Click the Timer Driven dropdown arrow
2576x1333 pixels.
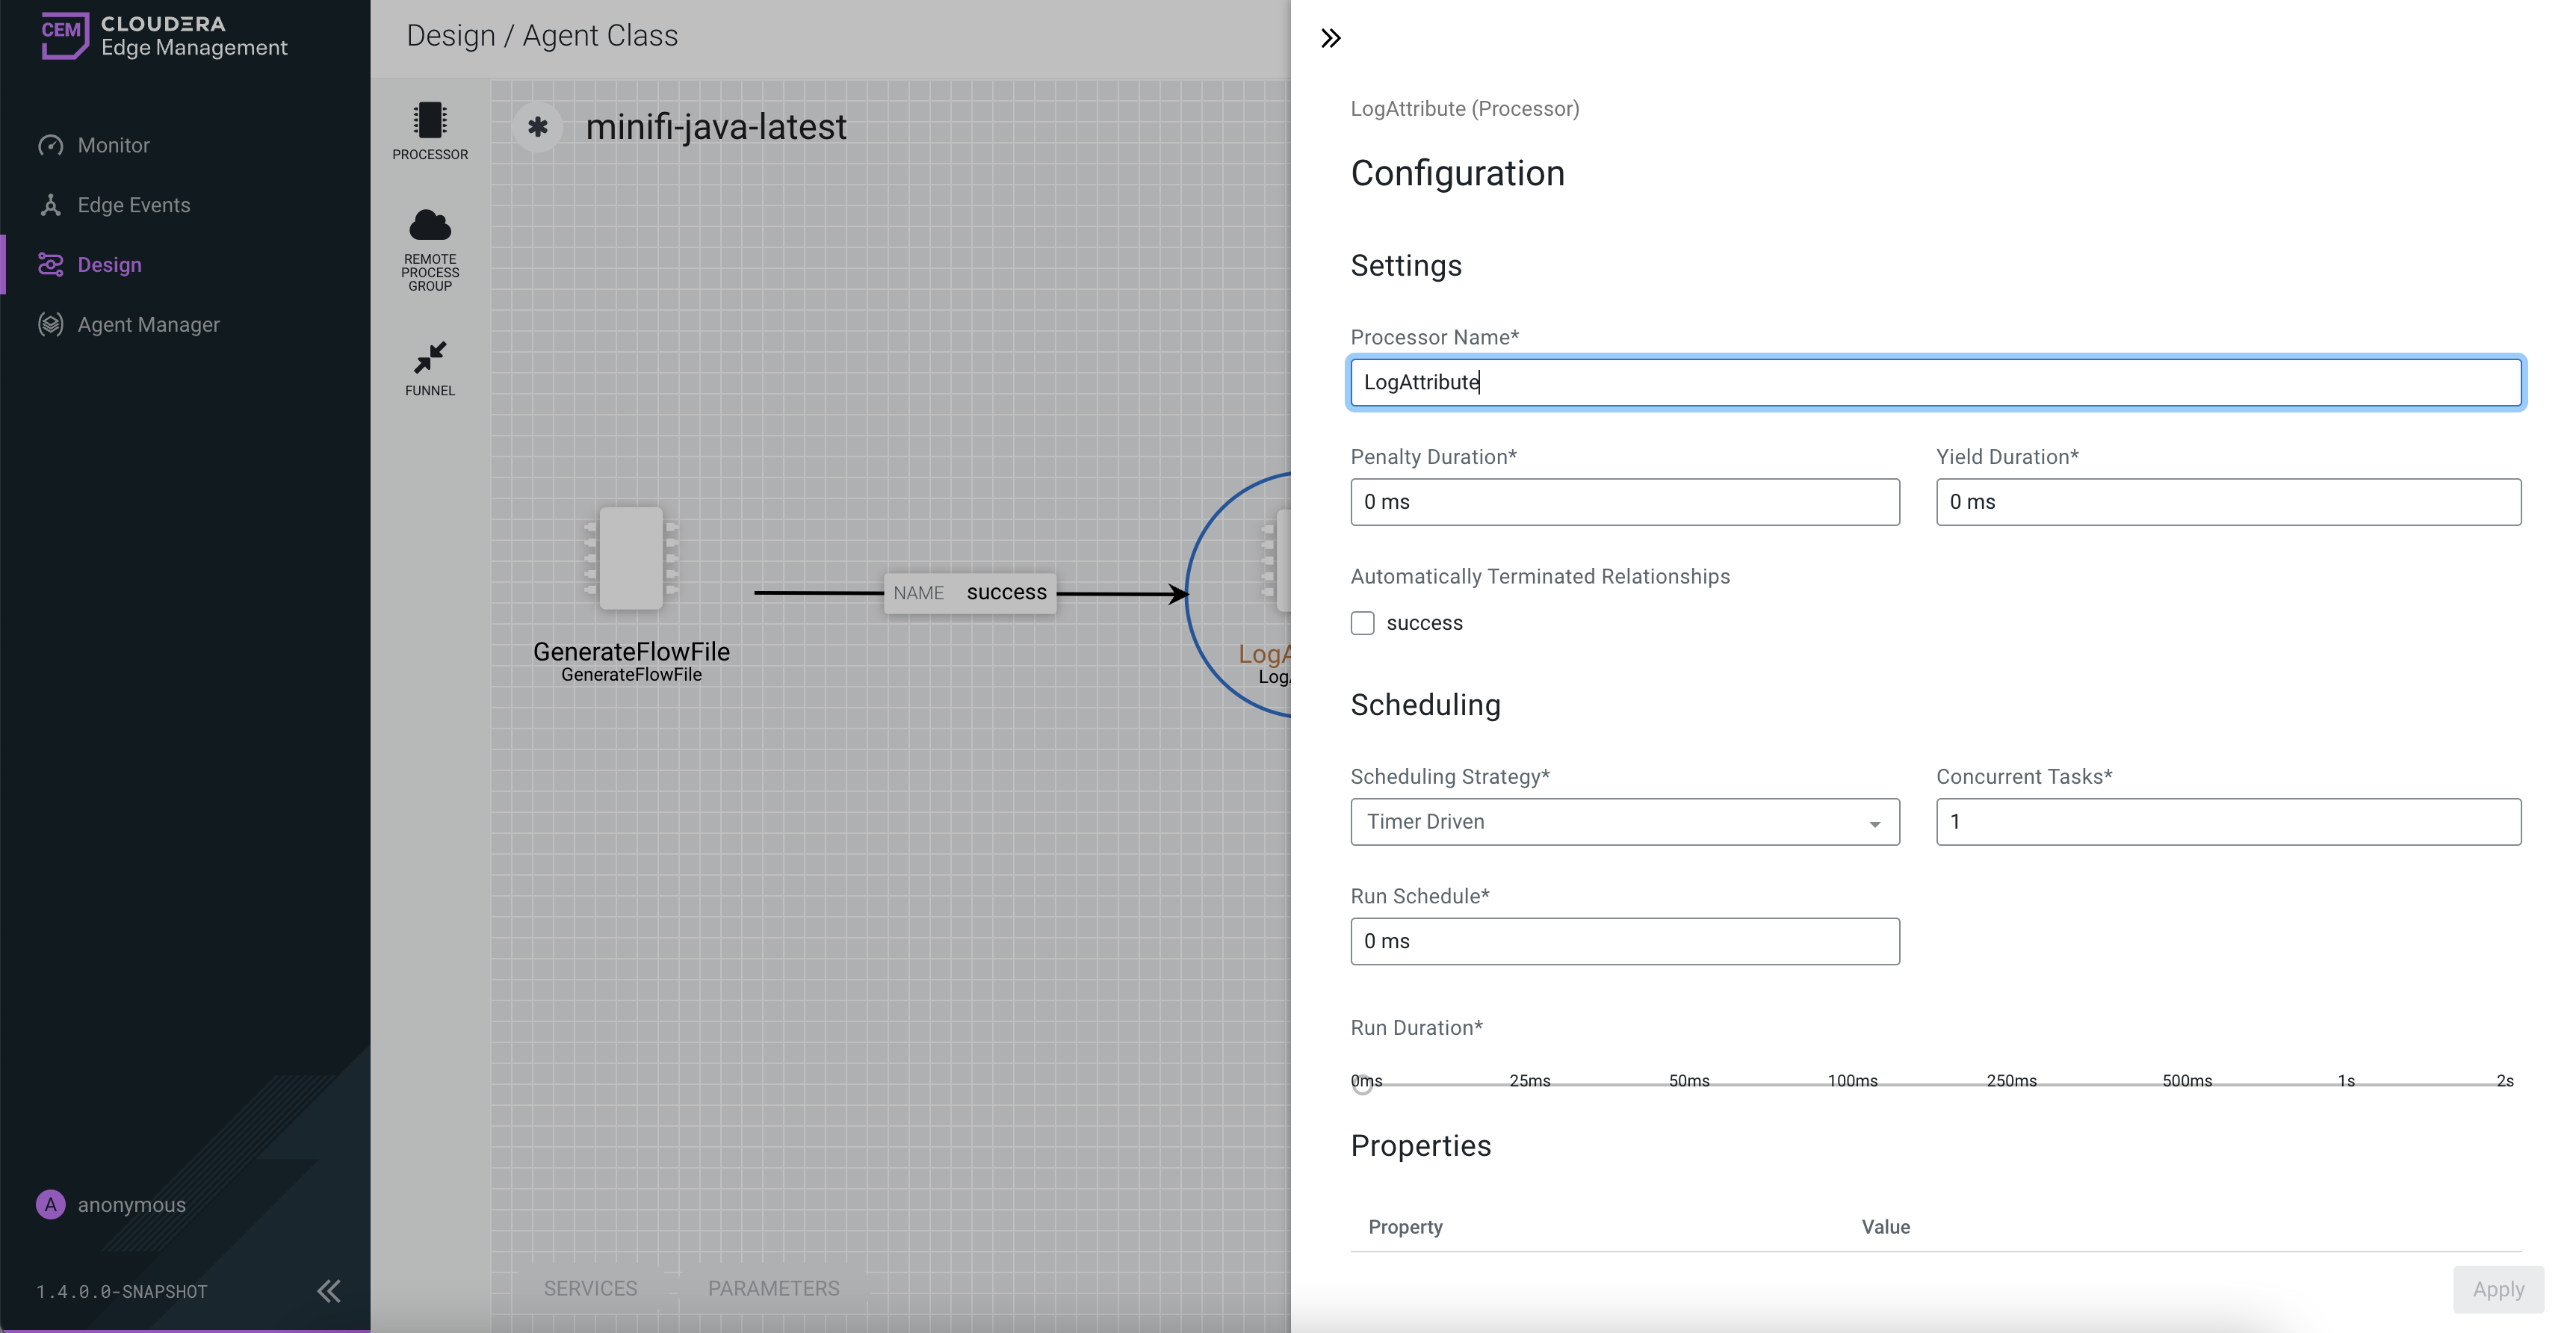(1874, 824)
